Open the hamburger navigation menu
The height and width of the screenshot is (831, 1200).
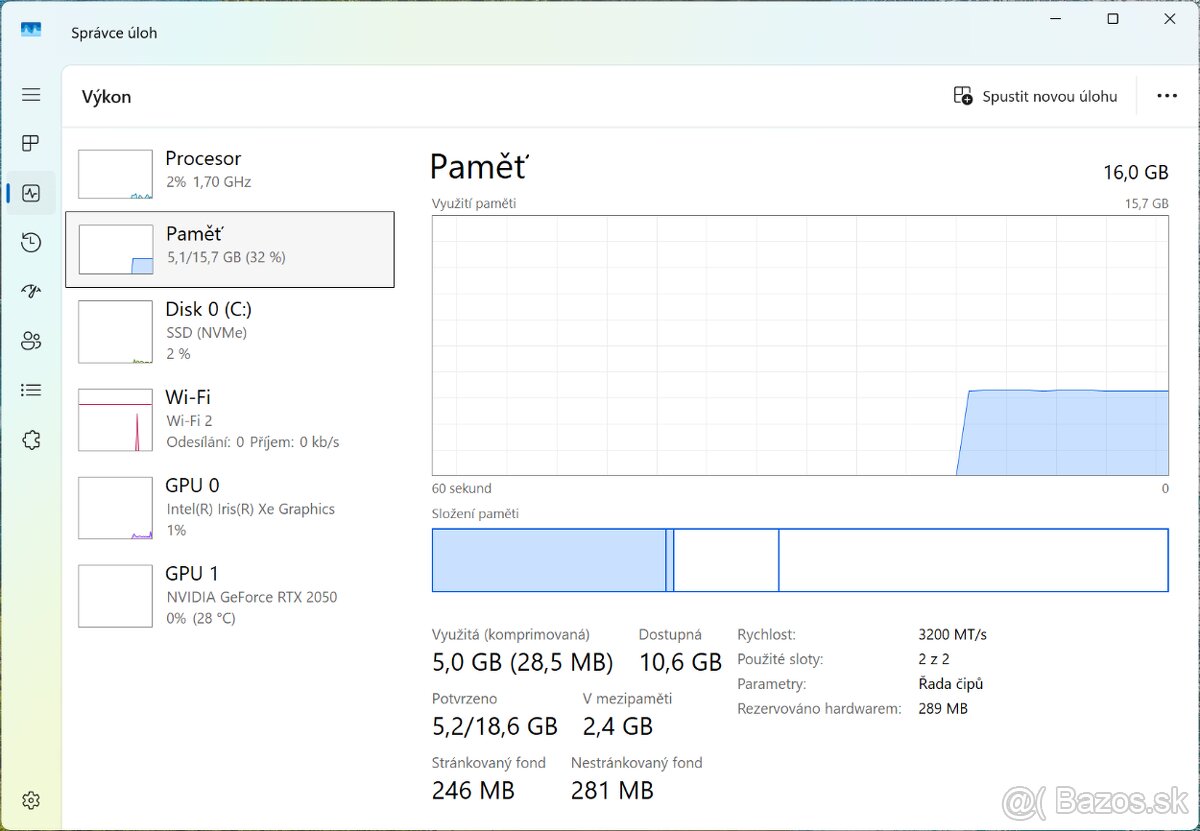click(x=31, y=94)
